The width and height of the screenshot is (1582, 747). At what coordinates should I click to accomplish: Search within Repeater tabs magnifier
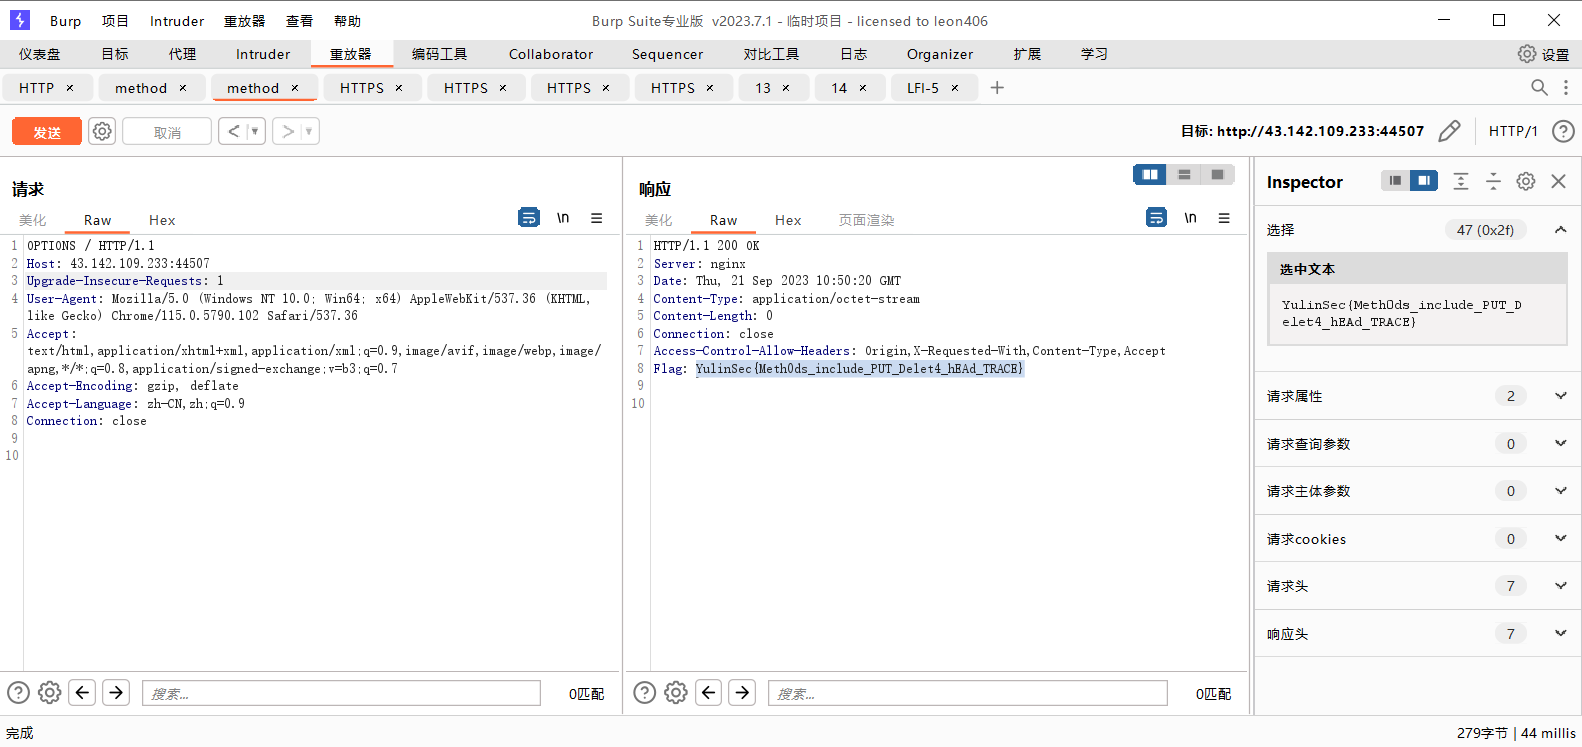1539,88
